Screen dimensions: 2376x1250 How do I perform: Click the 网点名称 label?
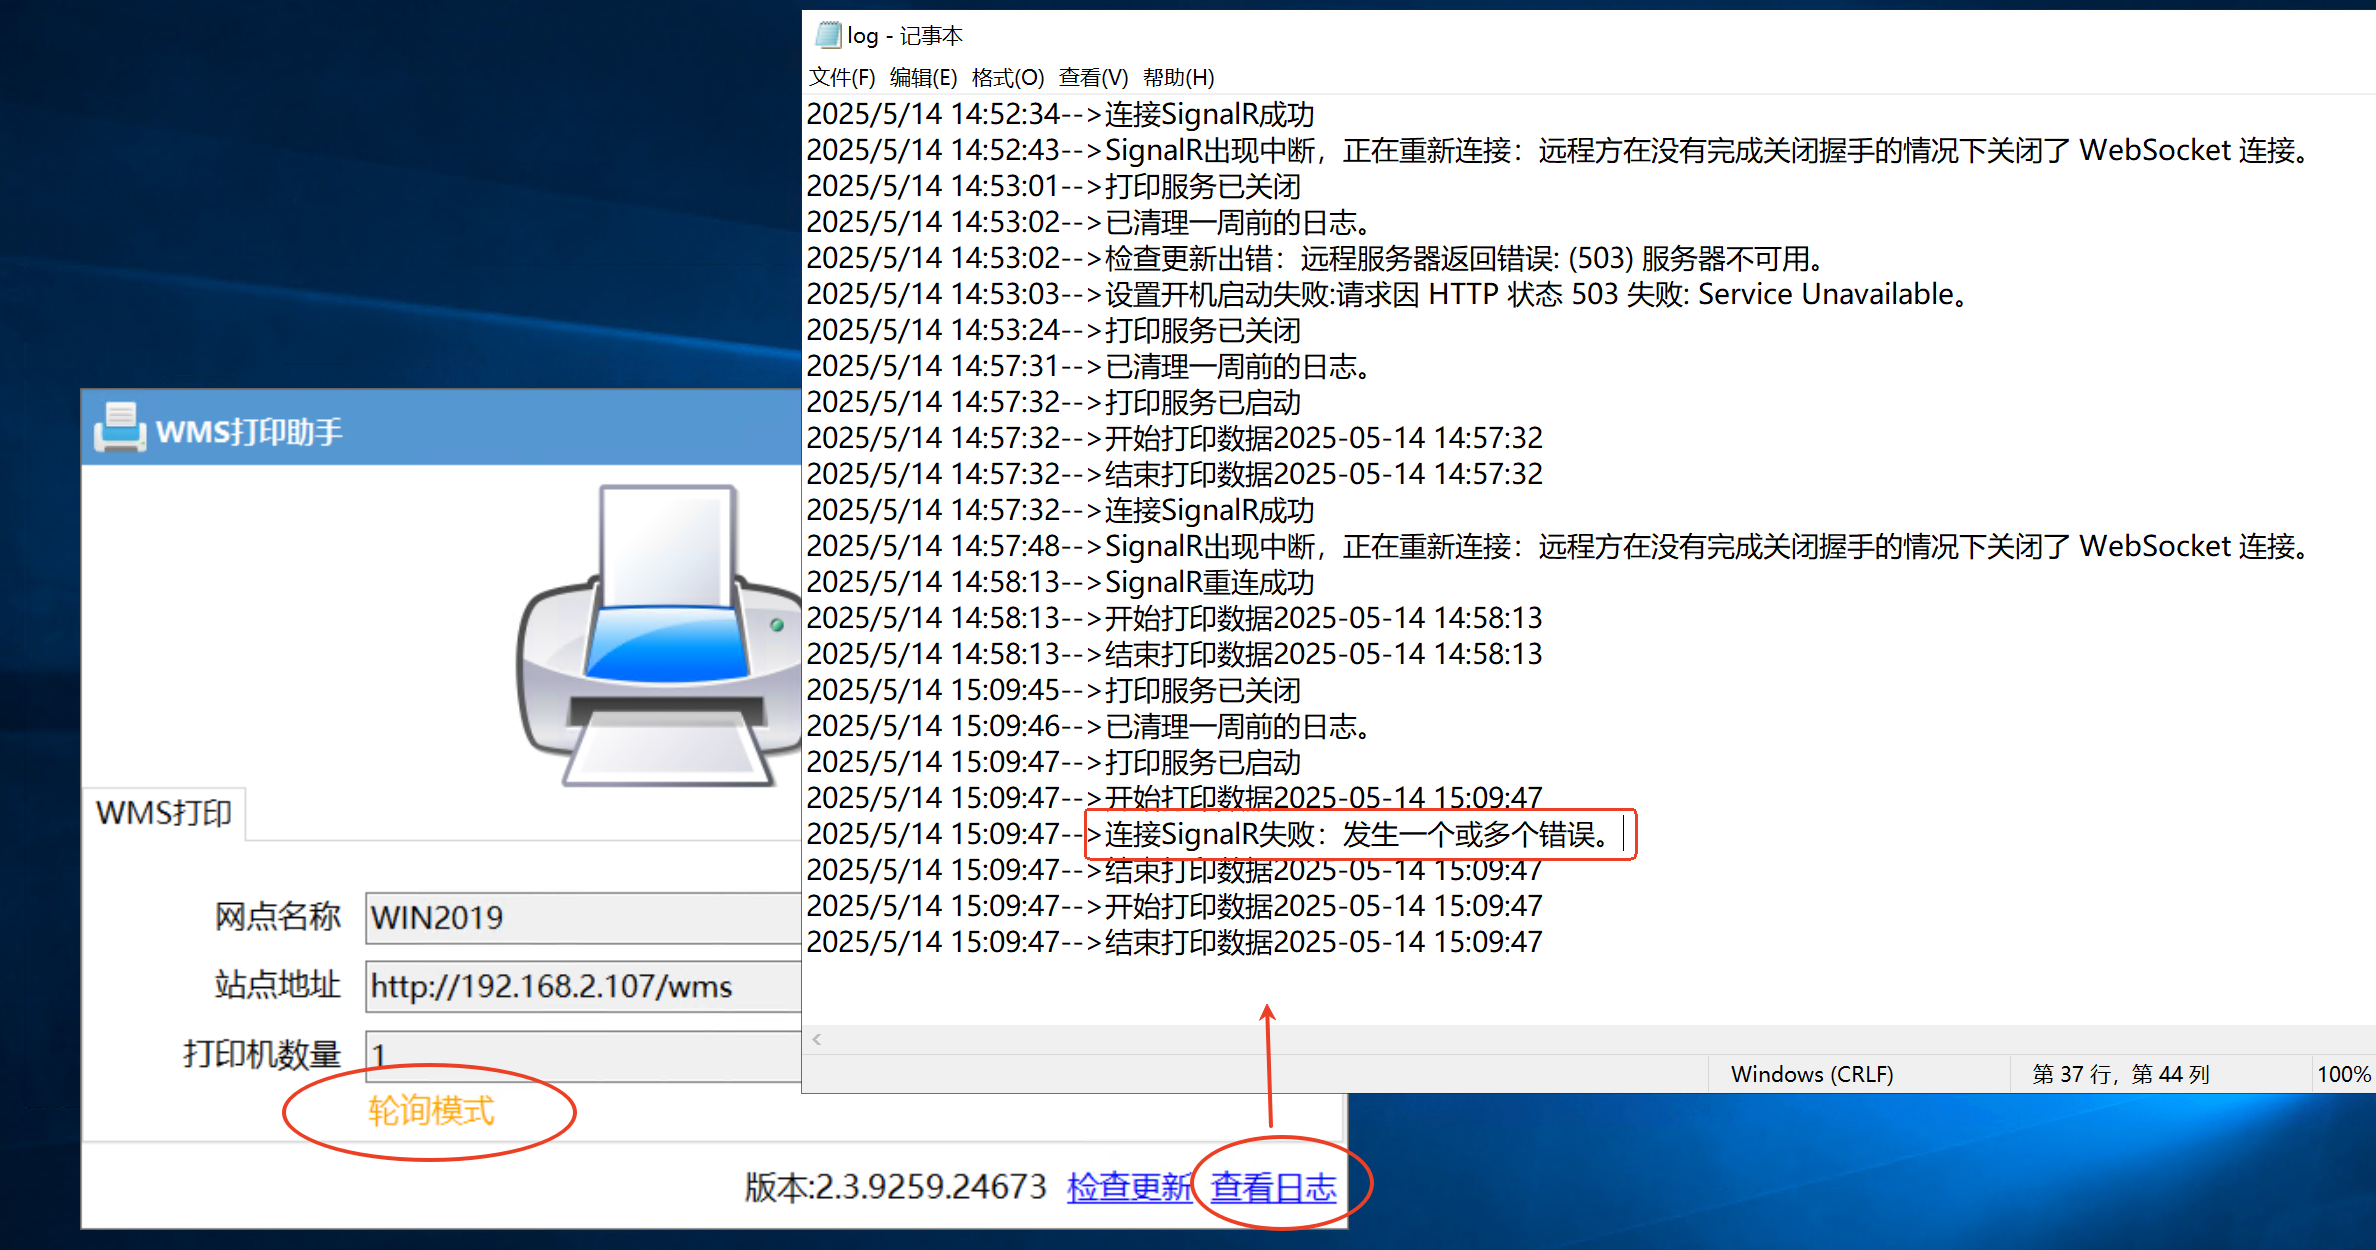tap(278, 916)
